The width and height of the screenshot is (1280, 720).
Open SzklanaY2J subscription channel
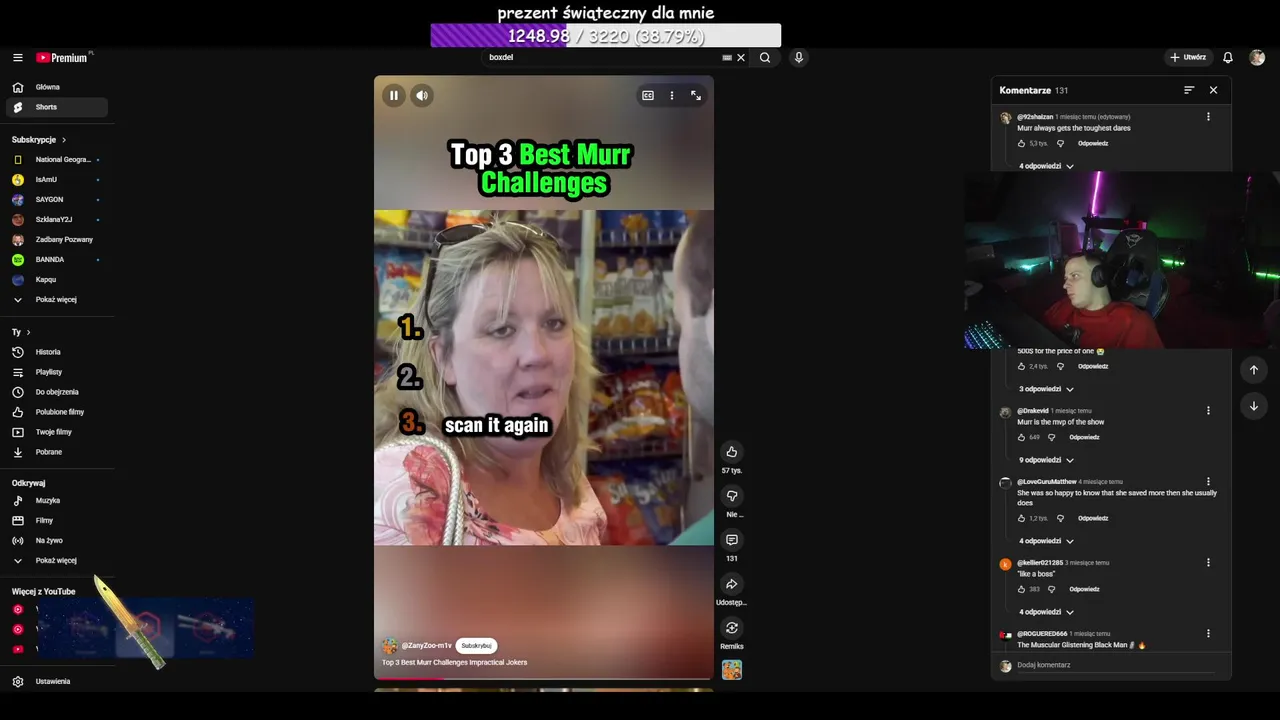pyautogui.click(x=57, y=220)
